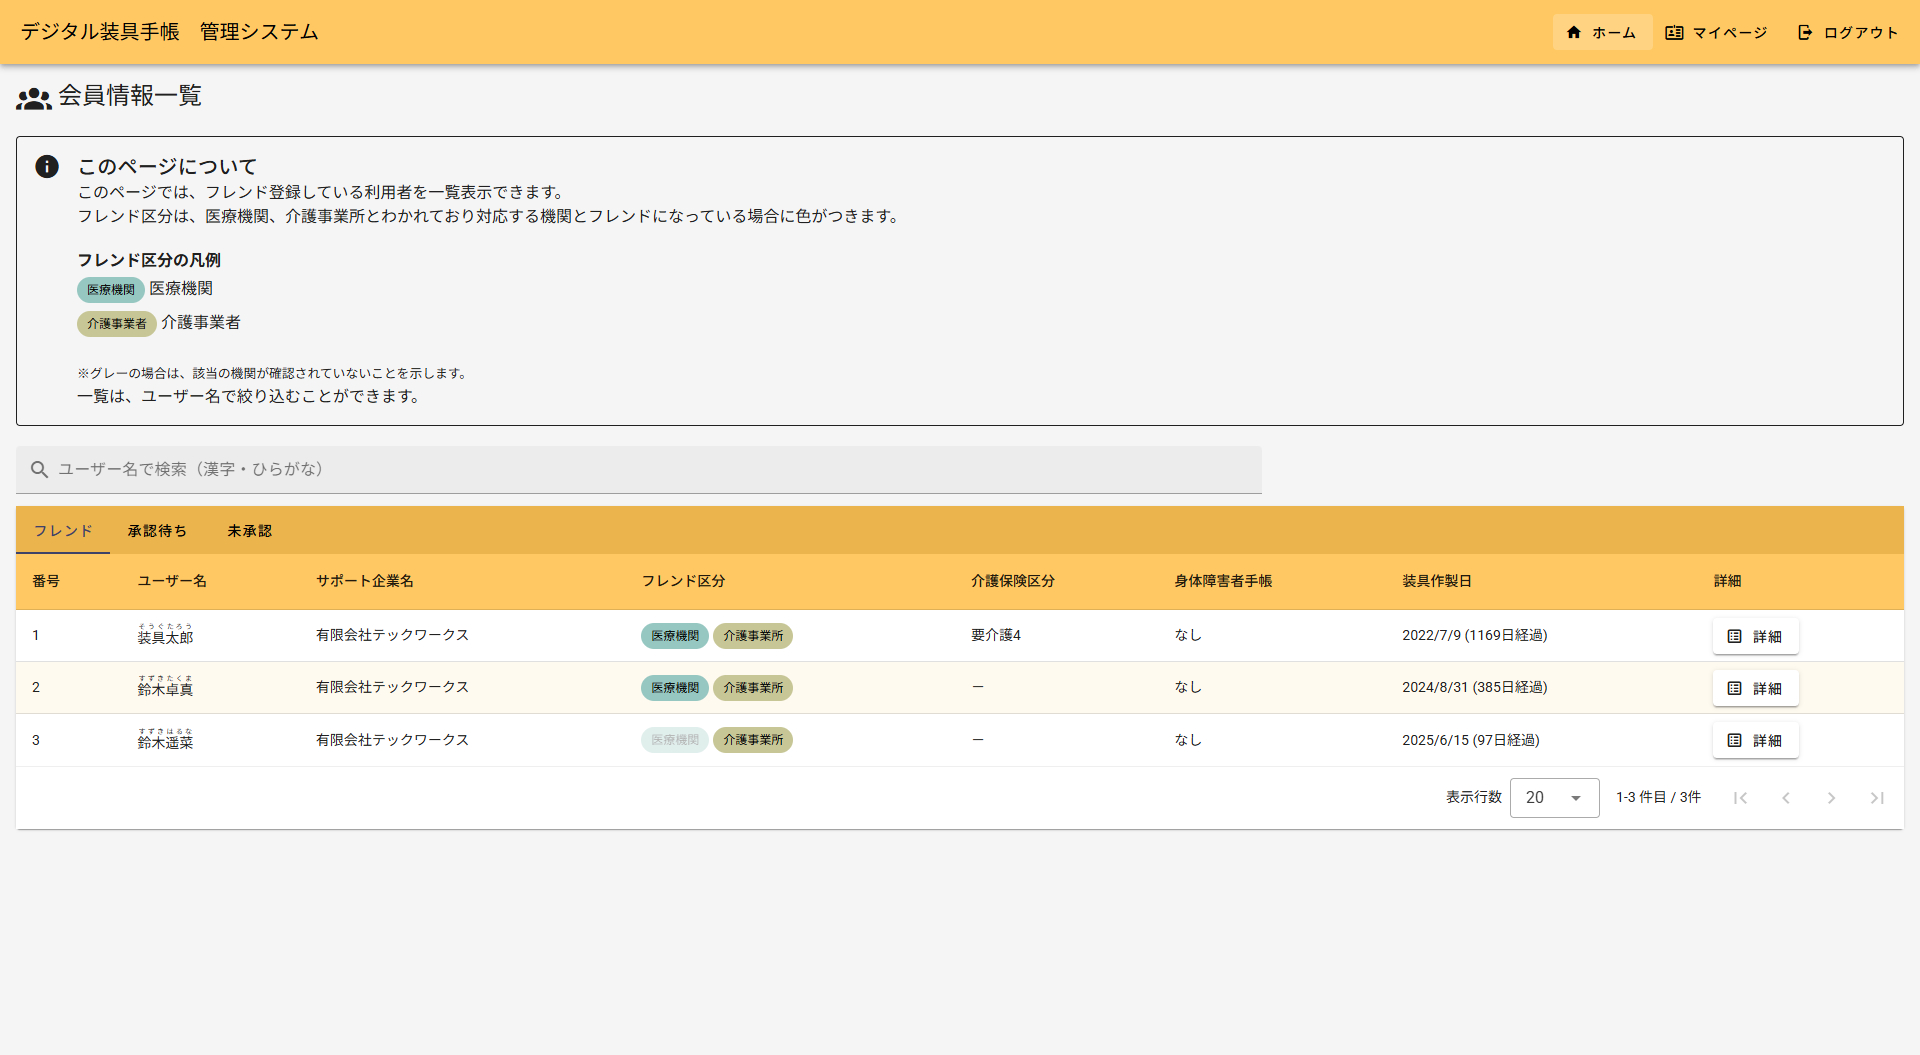Focus the user name search field

click(x=640, y=469)
